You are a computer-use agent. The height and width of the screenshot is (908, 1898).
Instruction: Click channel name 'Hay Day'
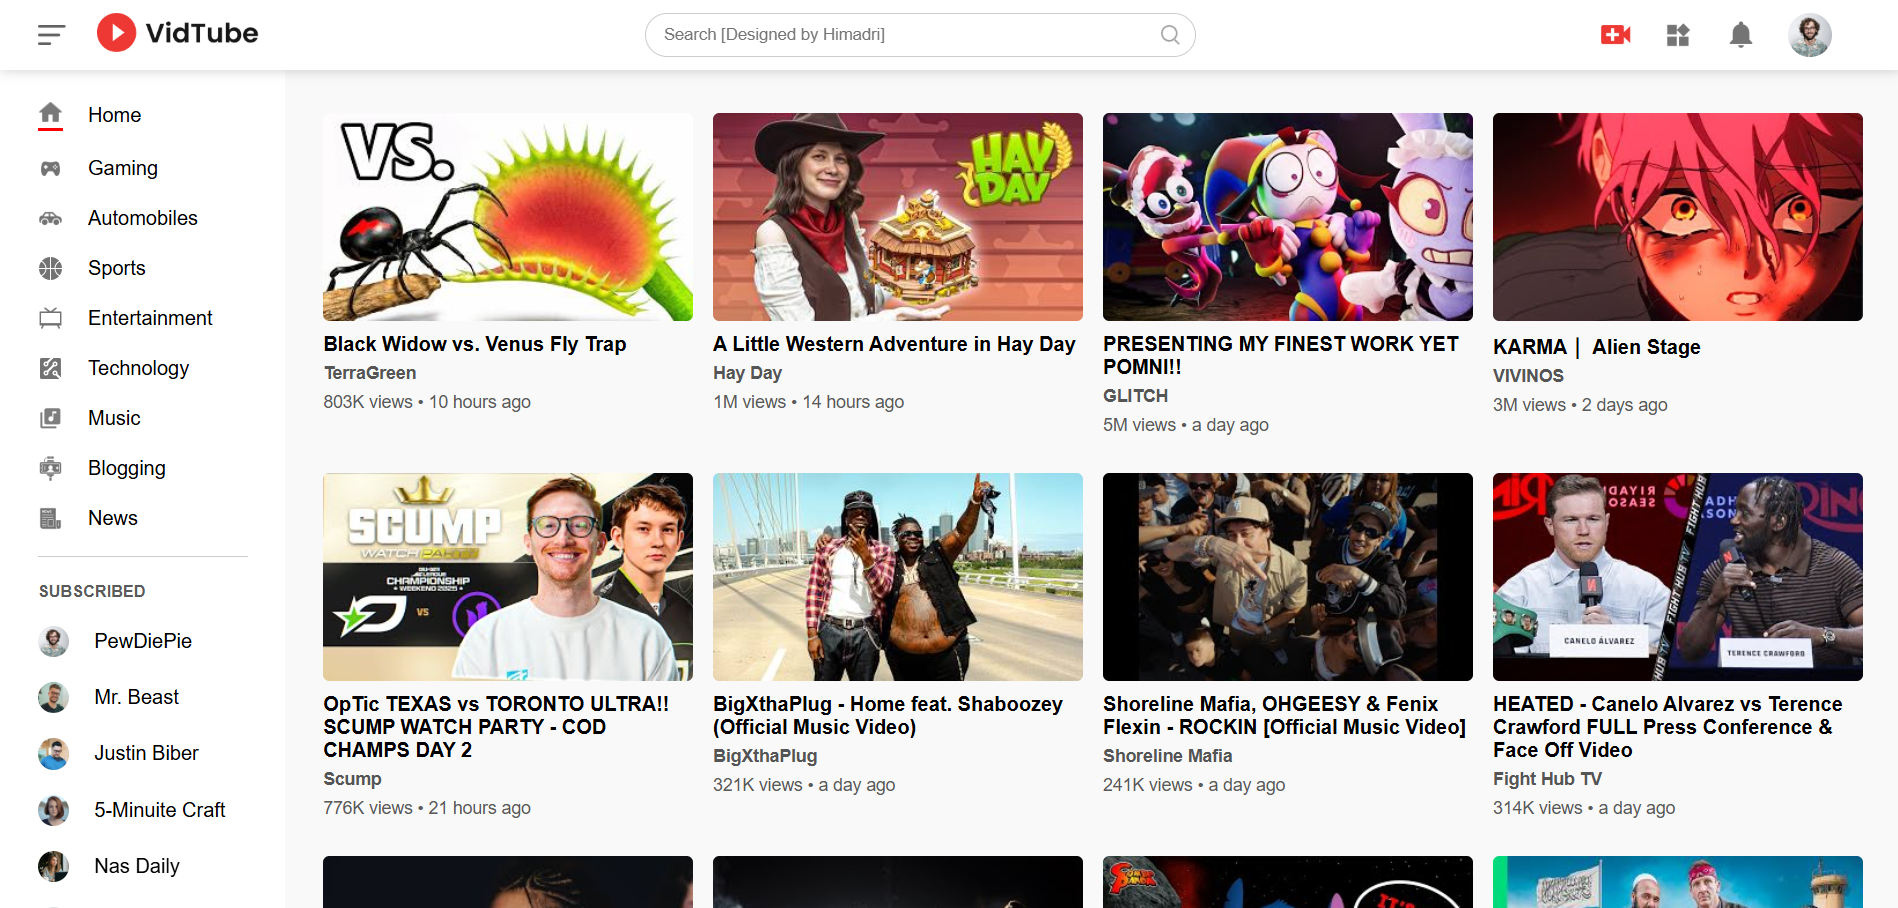tap(748, 373)
